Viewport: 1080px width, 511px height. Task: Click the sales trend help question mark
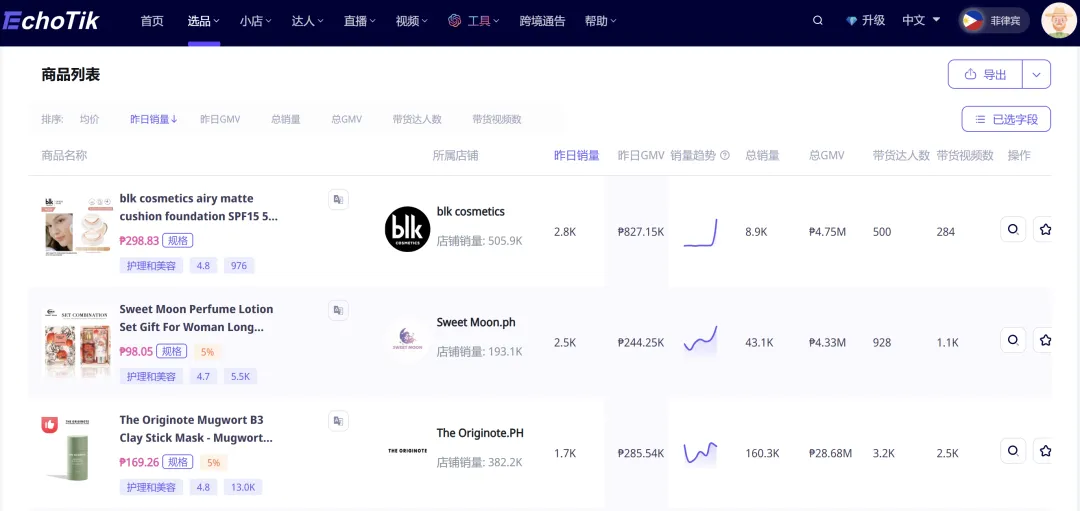(725, 156)
